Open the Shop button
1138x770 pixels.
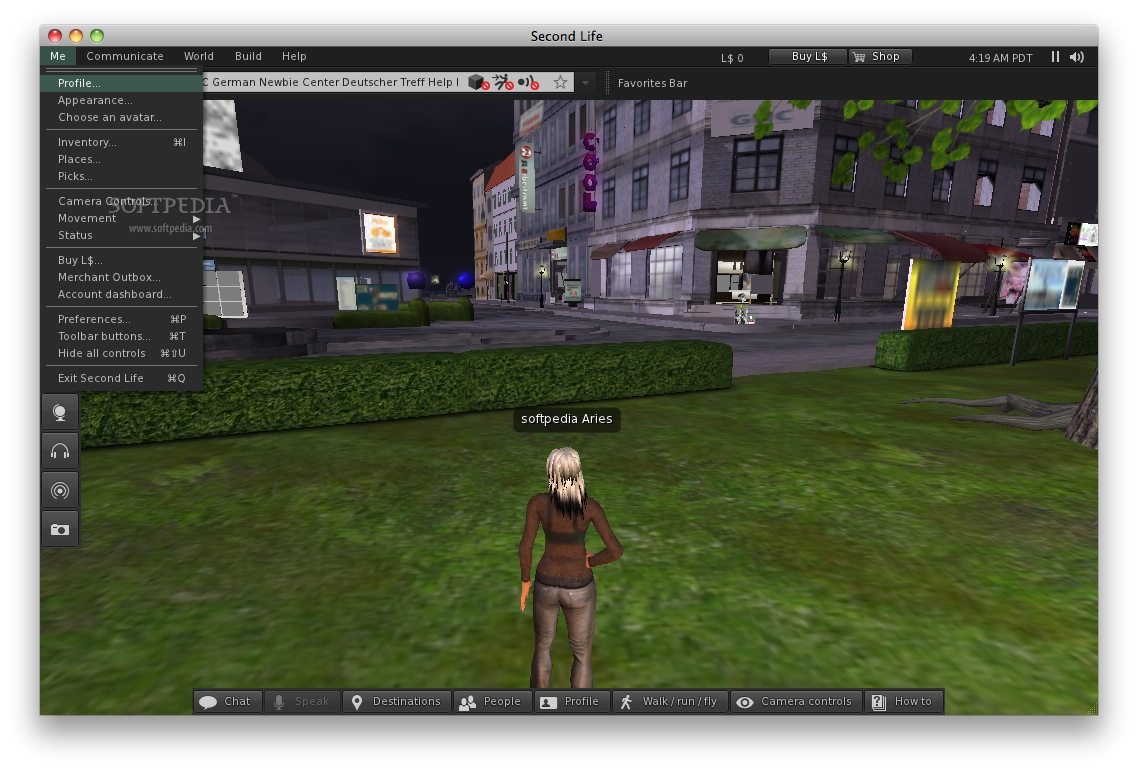point(878,56)
